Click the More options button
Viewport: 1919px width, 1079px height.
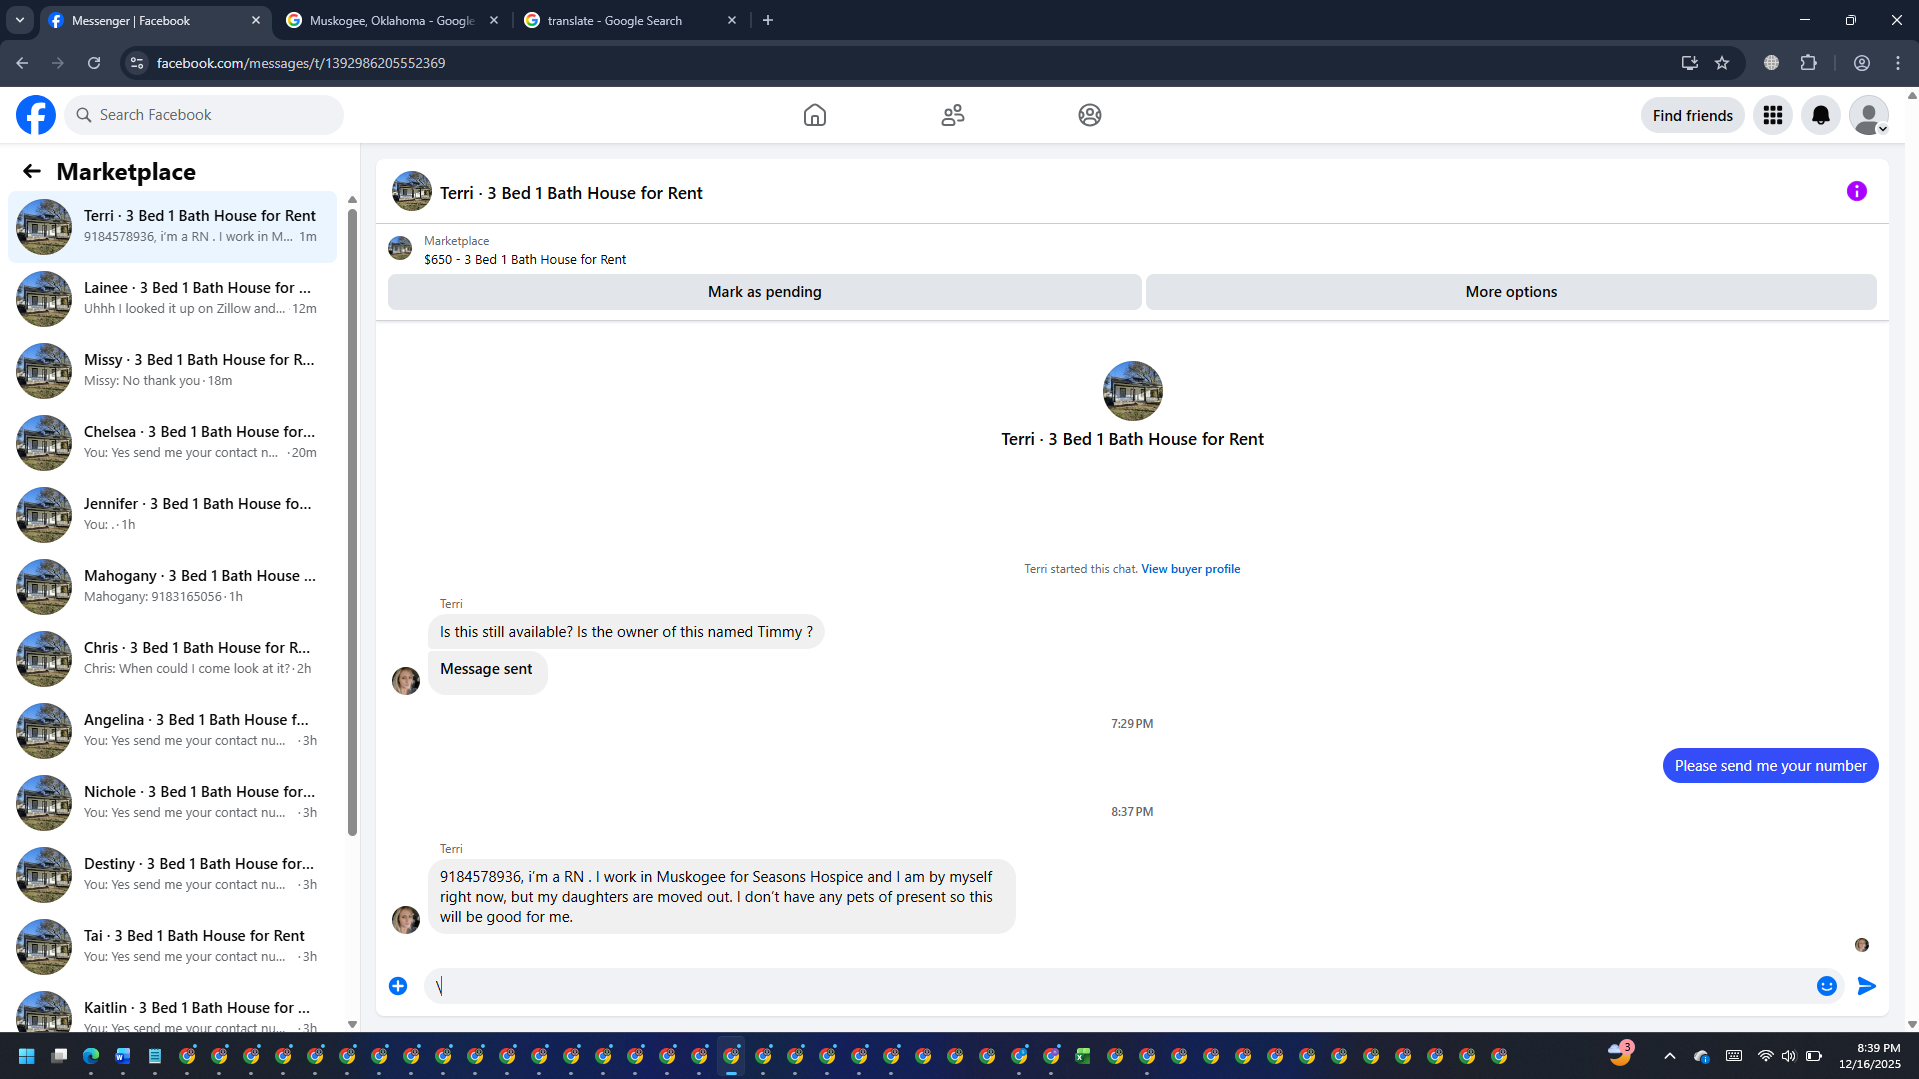(1511, 292)
